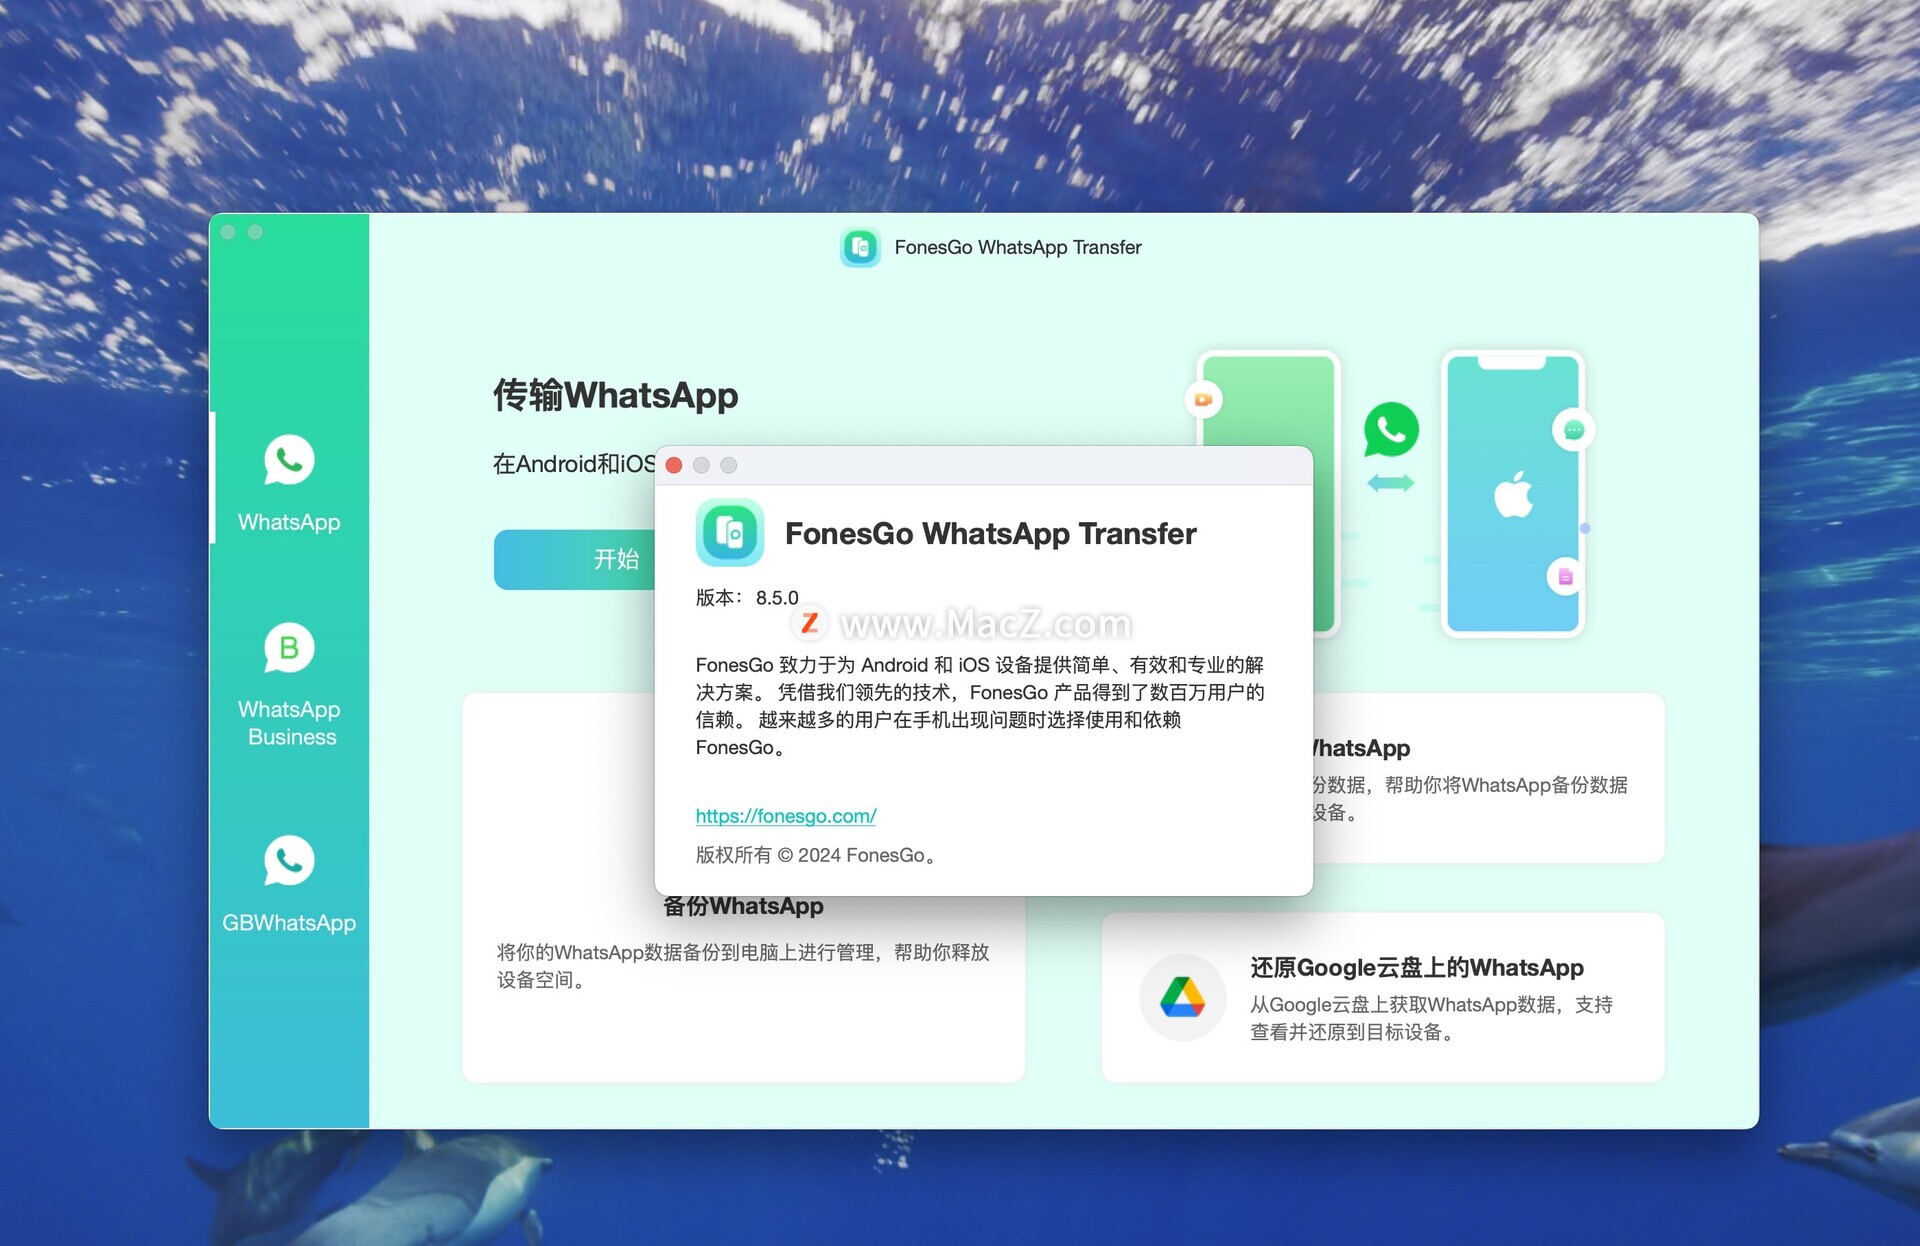Open the 备份WhatsApp card title
The image size is (1920, 1246).
(743, 907)
